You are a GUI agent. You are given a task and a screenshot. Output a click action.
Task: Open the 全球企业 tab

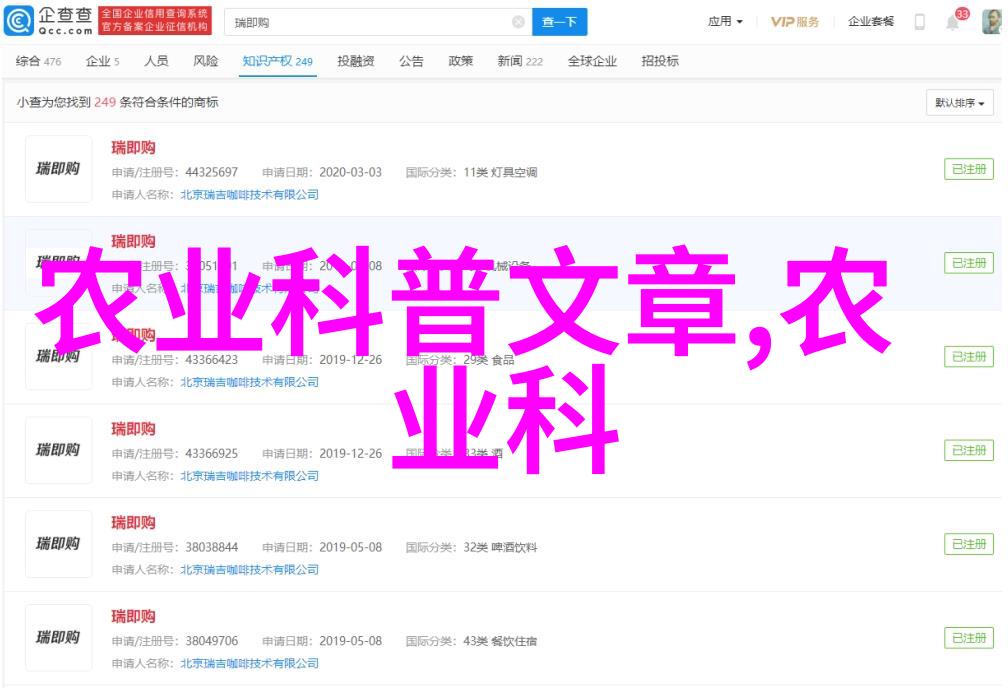[592, 61]
